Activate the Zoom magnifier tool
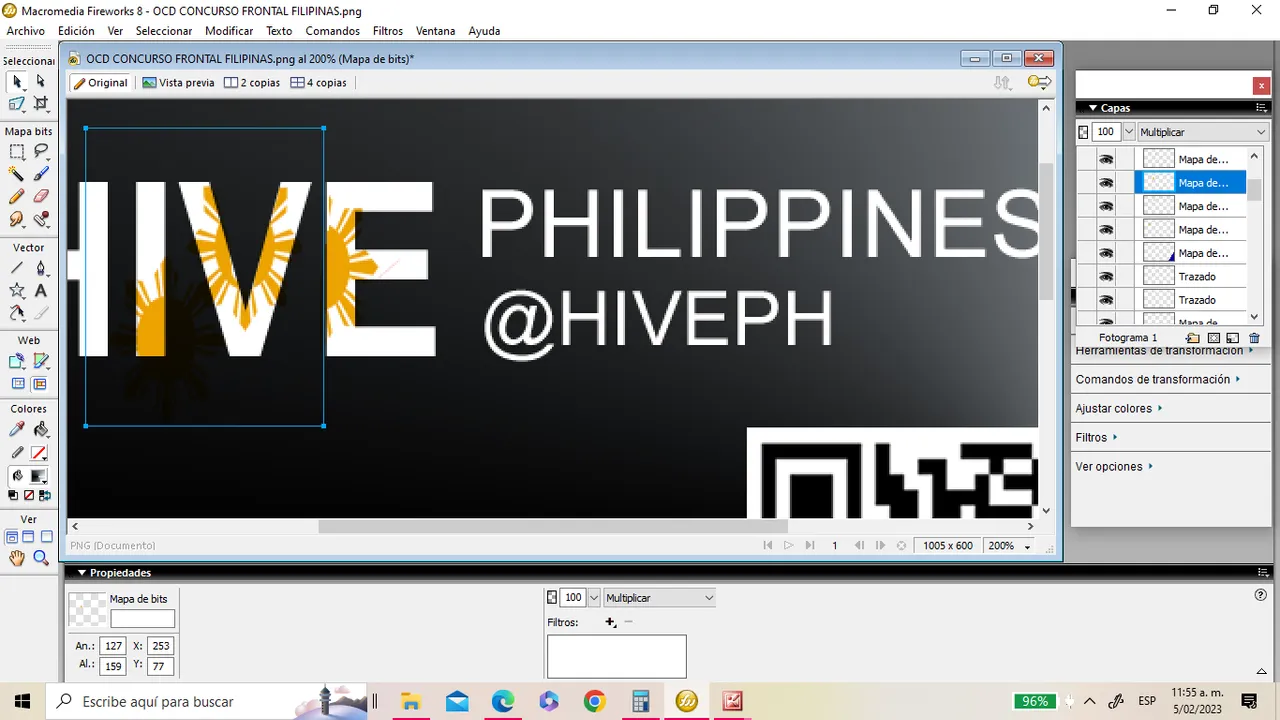 pyautogui.click(x=41, y=559)
